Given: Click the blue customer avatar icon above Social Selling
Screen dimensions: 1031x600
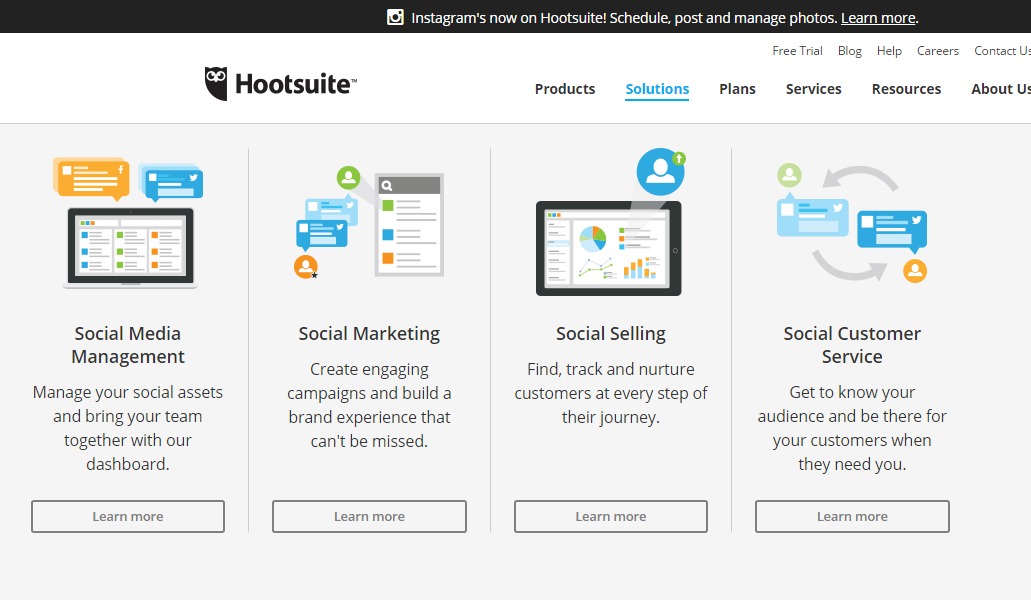Looking at the screenshot, I should 660,170.
